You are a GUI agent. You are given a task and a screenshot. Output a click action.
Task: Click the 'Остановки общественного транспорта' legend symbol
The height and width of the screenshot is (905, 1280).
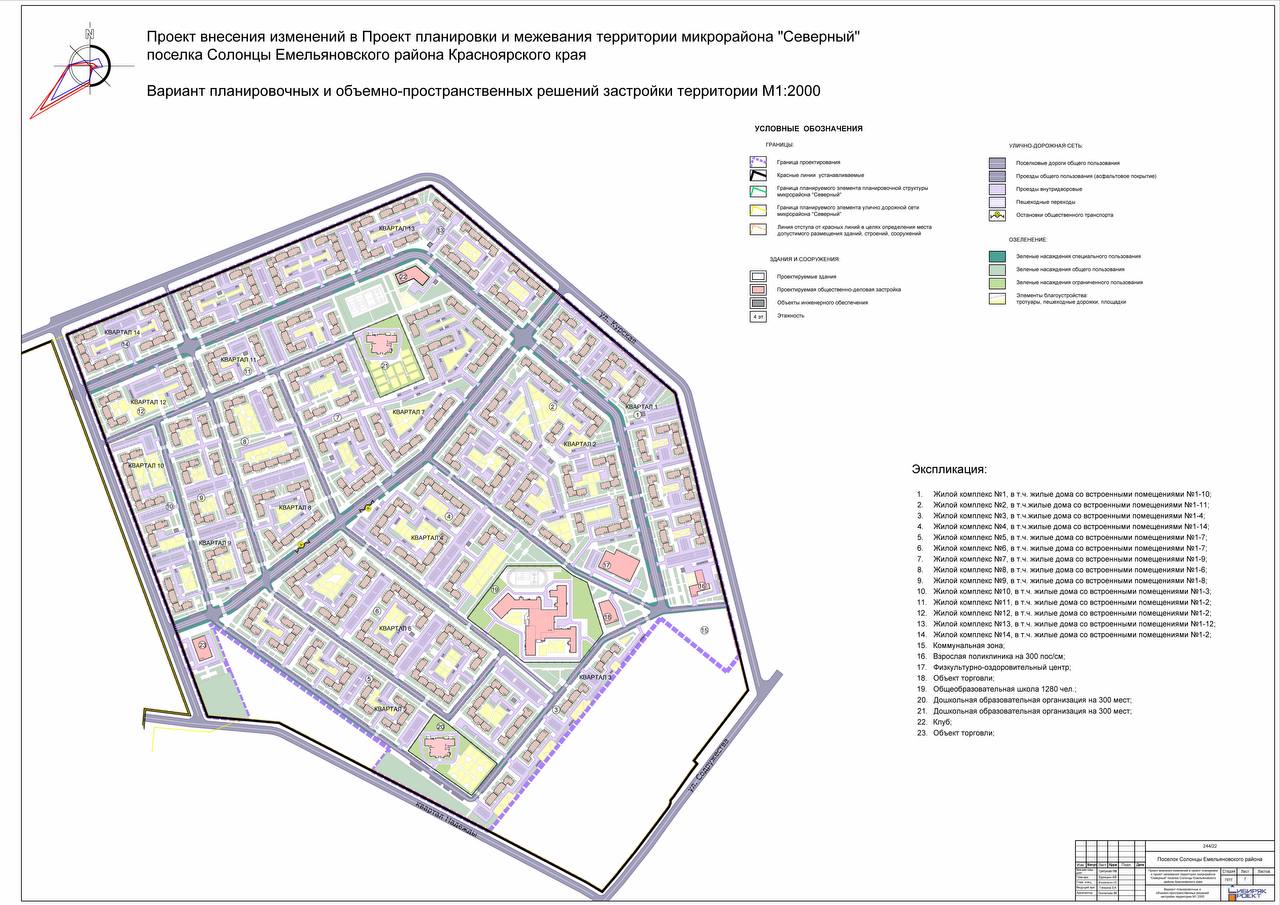[x=997, y=215]
